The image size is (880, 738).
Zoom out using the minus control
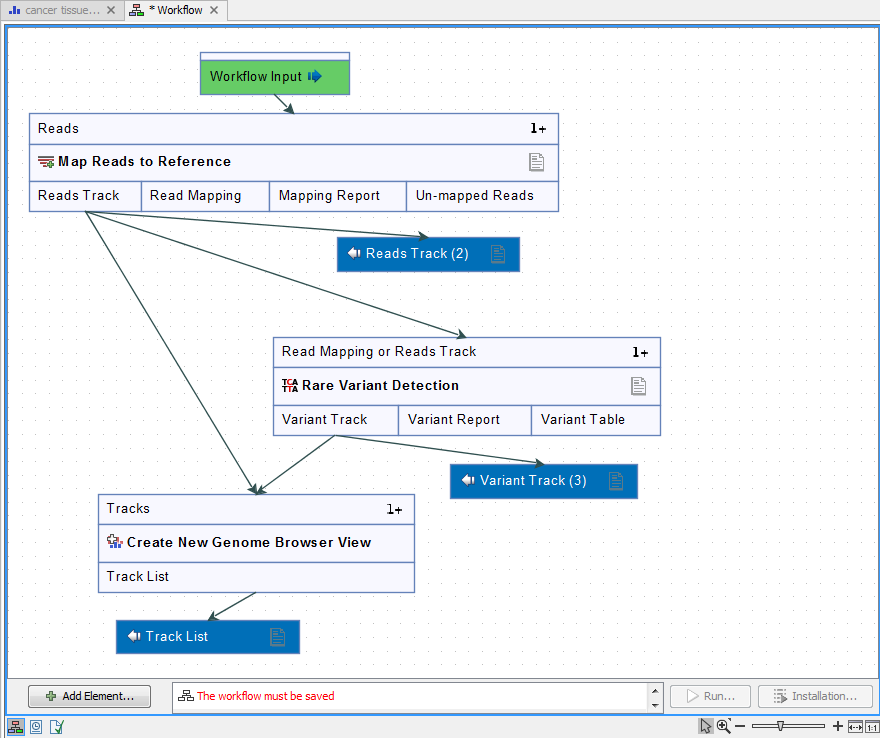click(x=739, y=725)
